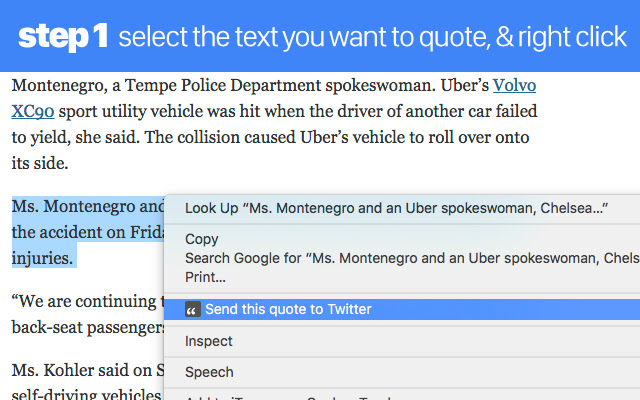The height and width of the screenshot is (400, 640).
Task: Choose Inspect in the context menu
Action: (x=209, y=341)
